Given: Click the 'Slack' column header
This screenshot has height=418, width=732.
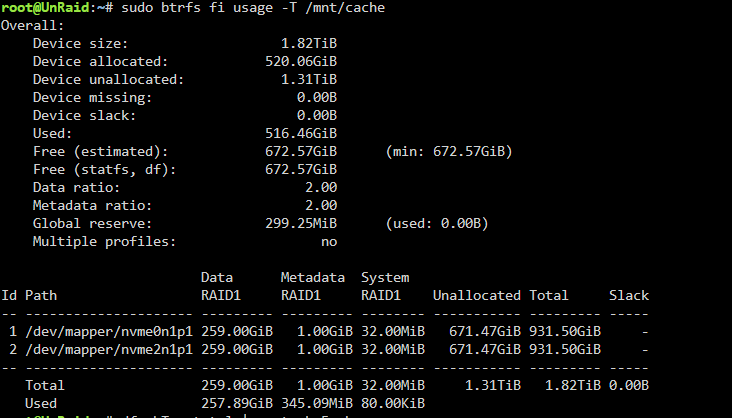Looking at the screenshot, I should (x=629, y=296).
